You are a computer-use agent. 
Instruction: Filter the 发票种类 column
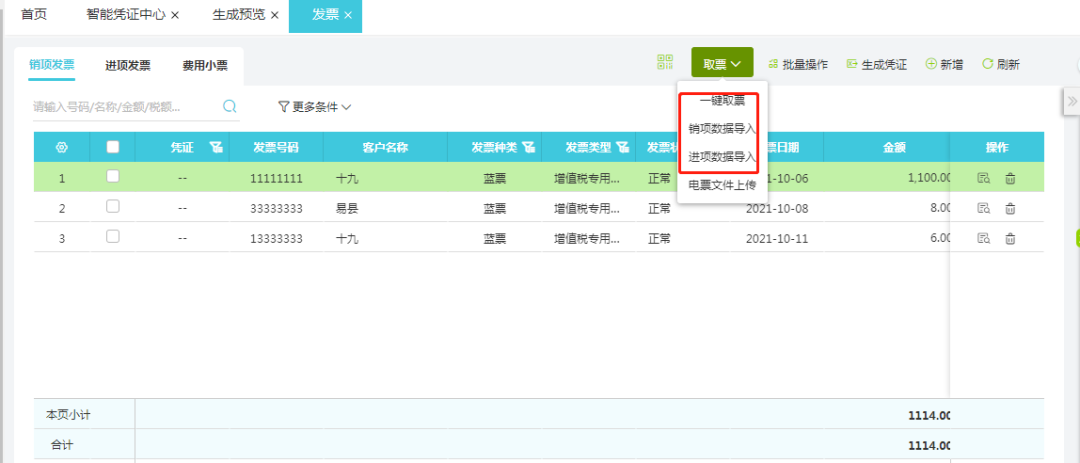tap(529, 147)
